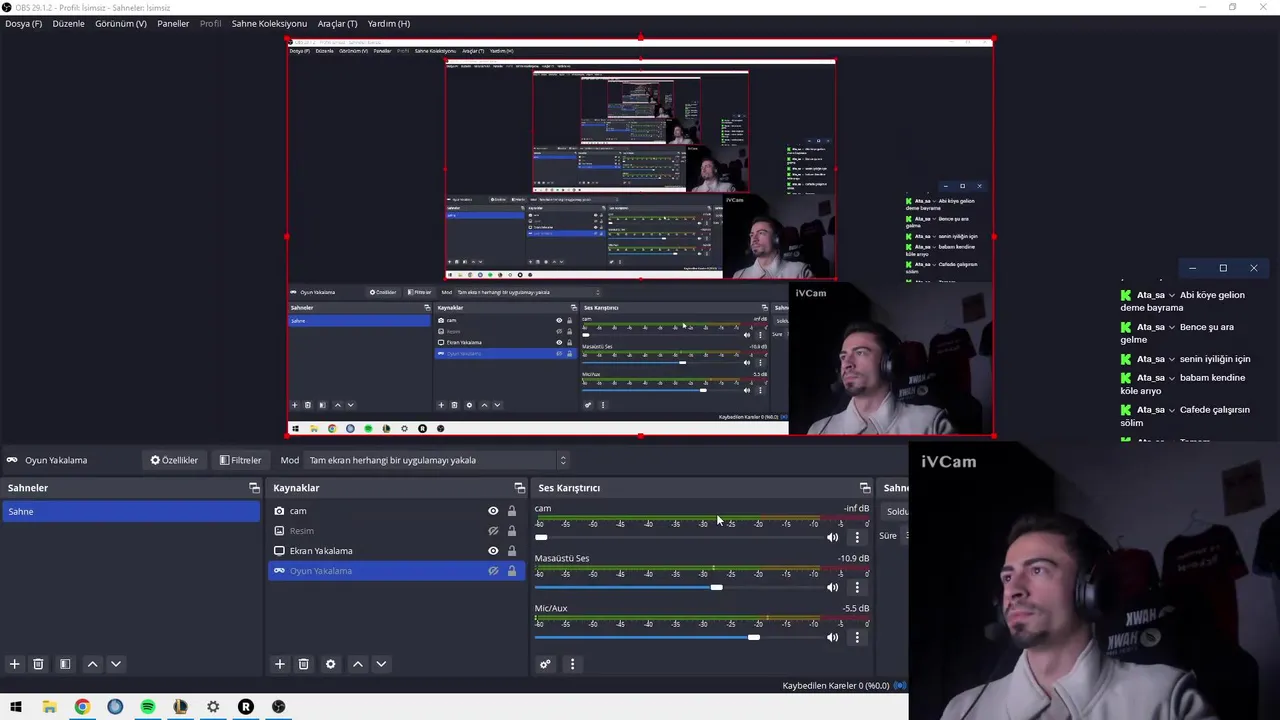
Task: Move selected source down in Kaynaklar
Action: (x=381, y=664)
